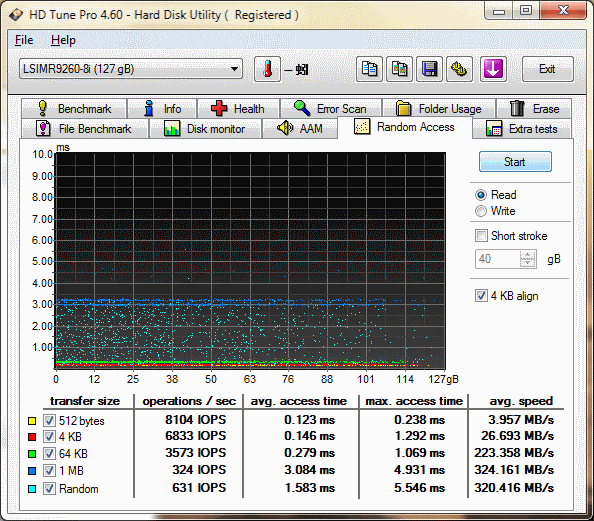Click the short stroke size field

click(498, 259)
